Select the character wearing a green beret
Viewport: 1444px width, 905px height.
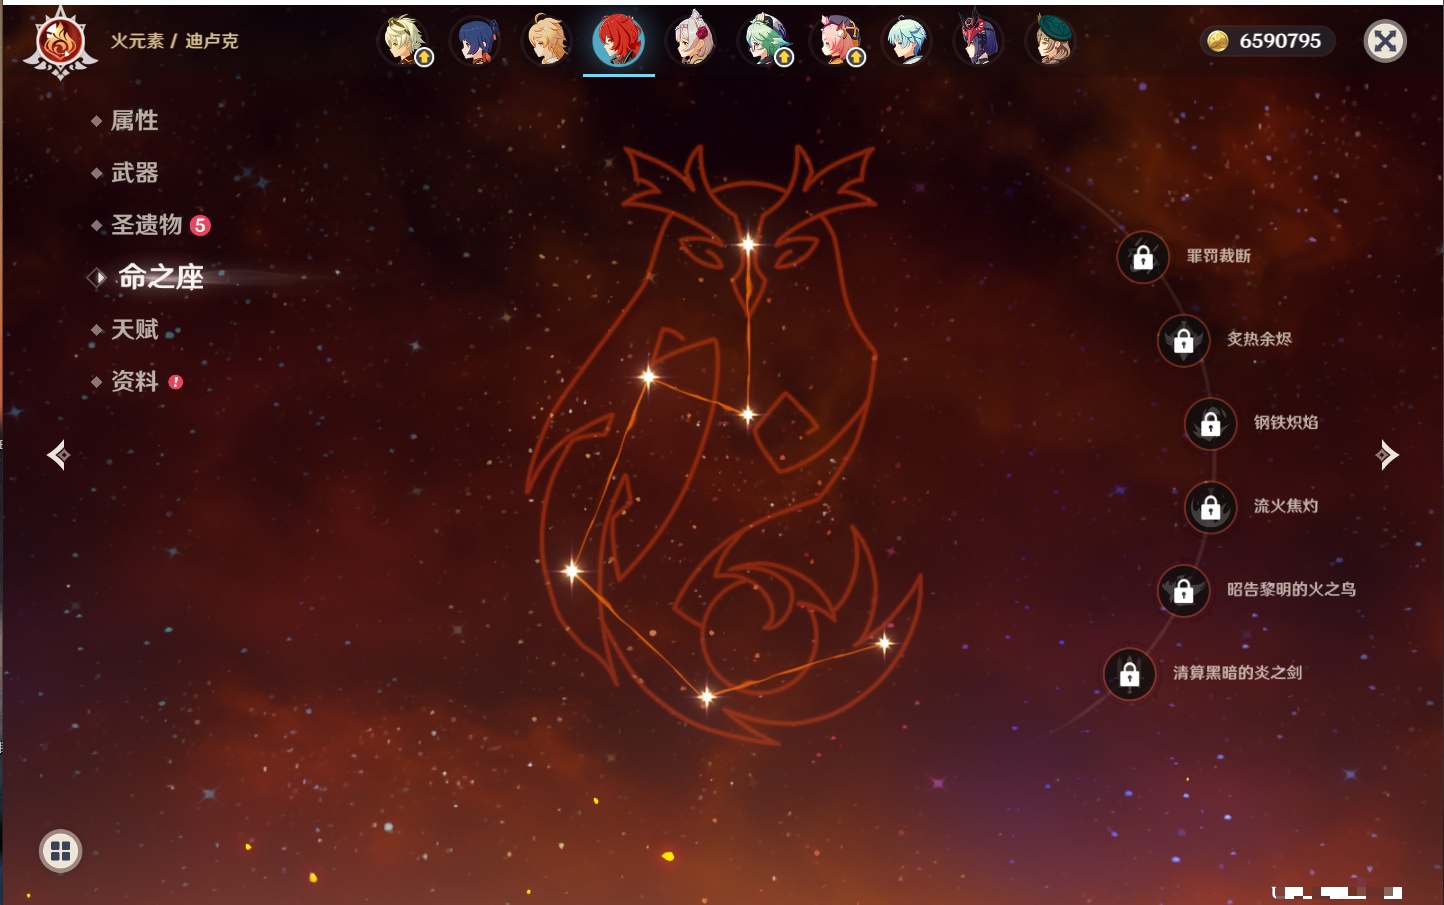(x=1051, y=41)
